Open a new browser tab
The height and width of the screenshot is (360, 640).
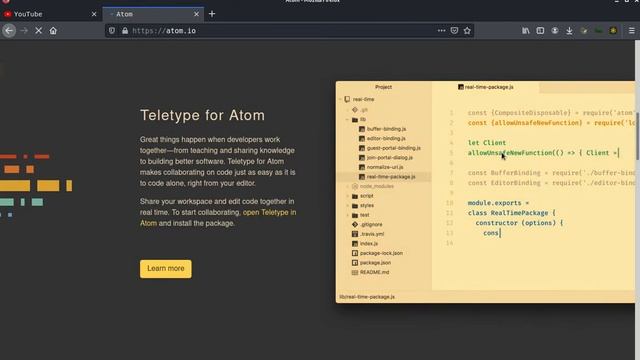click(212, 14)
